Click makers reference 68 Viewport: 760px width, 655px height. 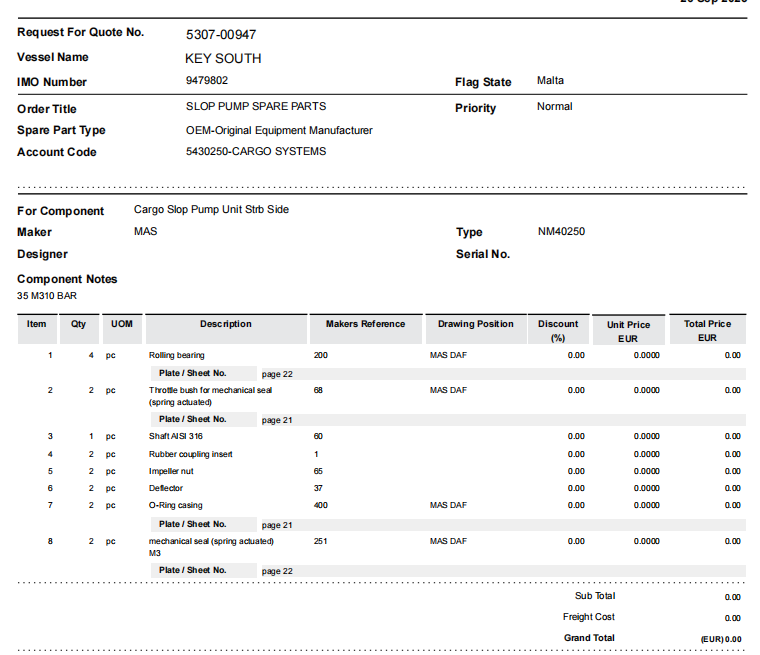[x=318, y=390]
